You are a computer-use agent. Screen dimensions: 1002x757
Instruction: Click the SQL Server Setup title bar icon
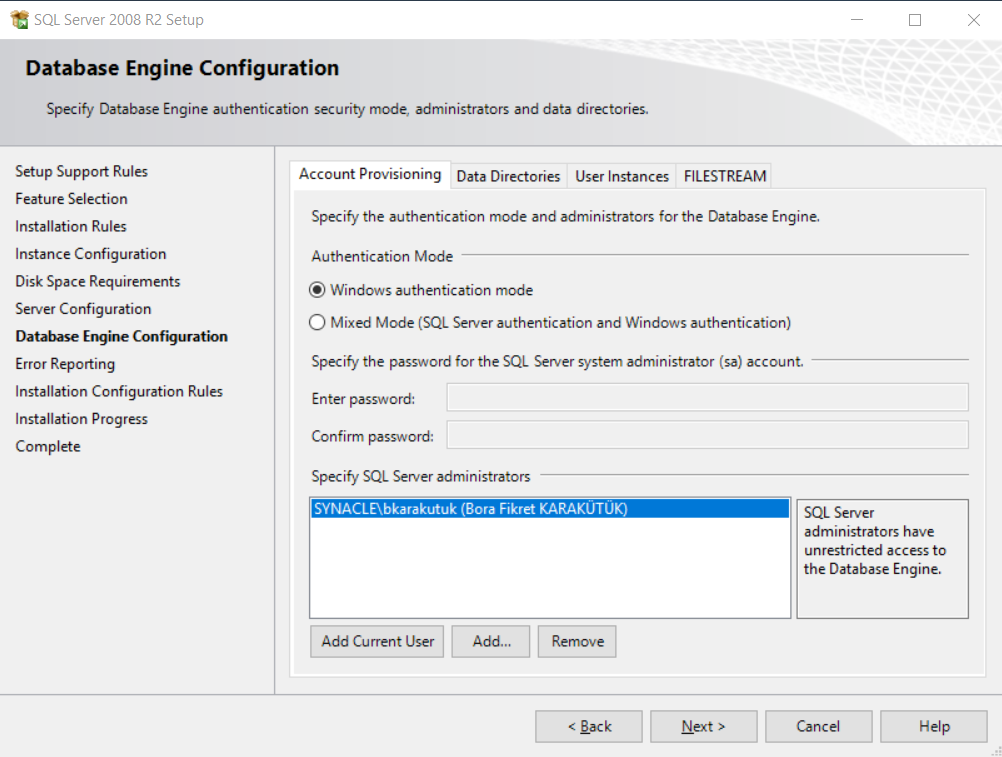tap(20, 20)
